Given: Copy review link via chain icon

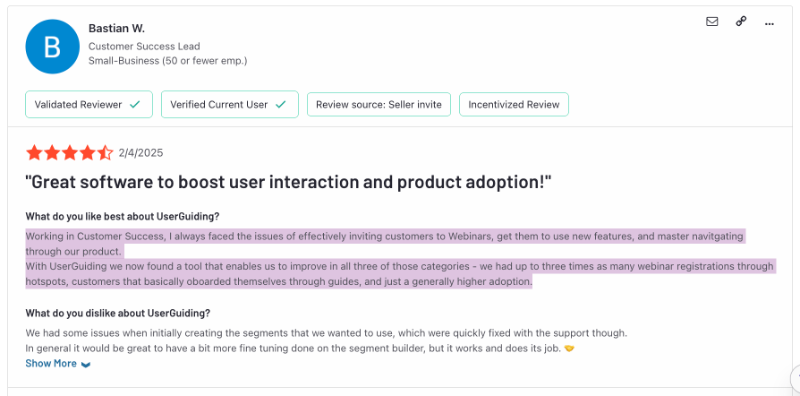Looking at the screenshot, I should click(741, 21).
